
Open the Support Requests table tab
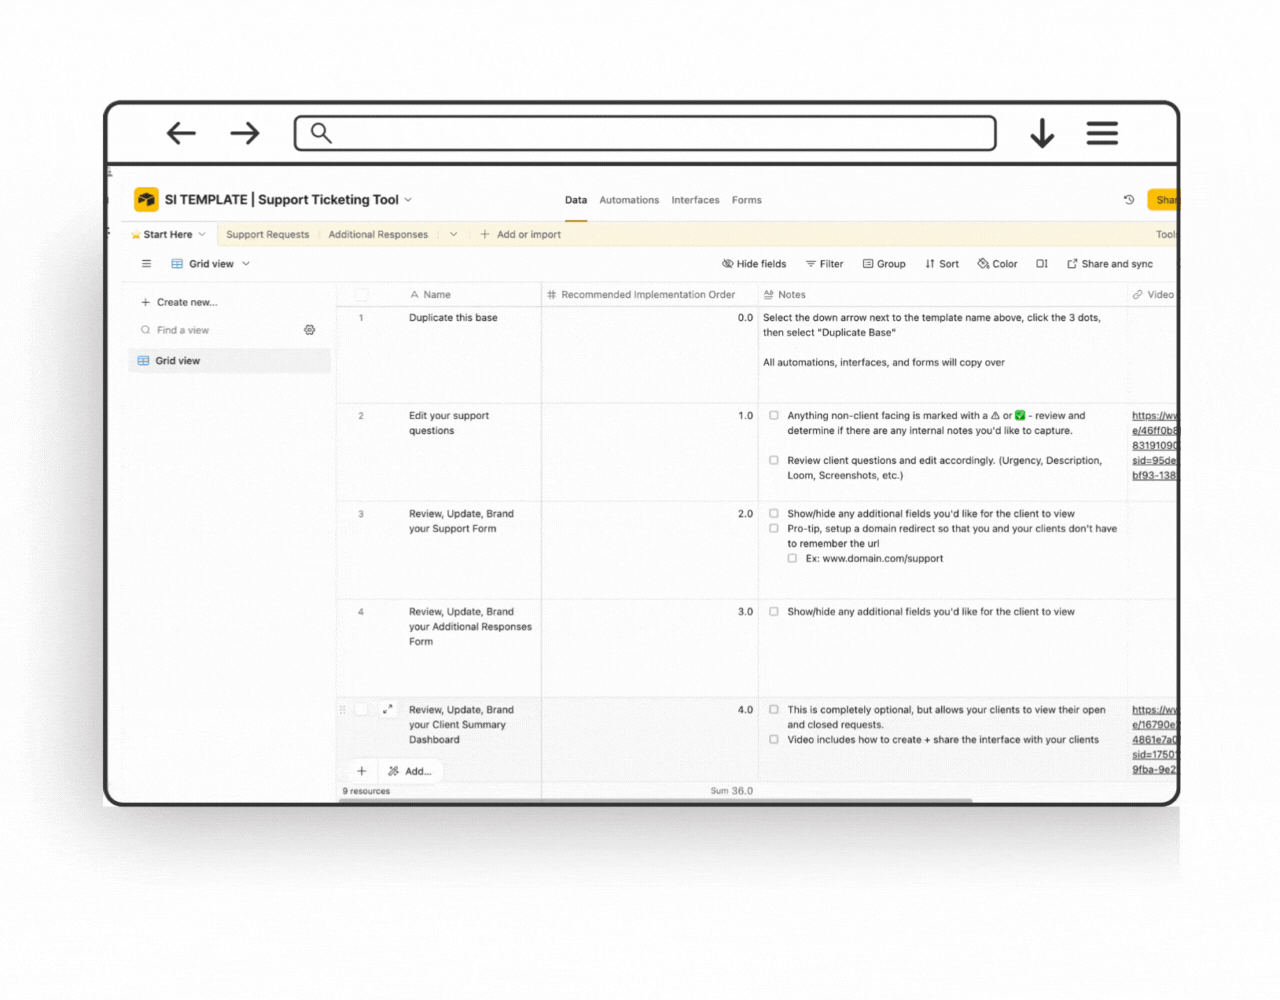(x=267, y=235)
